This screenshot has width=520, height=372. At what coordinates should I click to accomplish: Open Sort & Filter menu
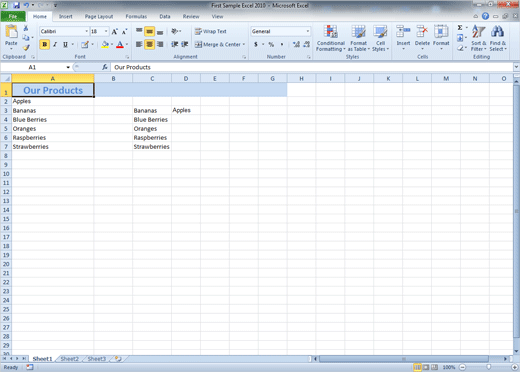pyautogui.click(x=479, y=38)
